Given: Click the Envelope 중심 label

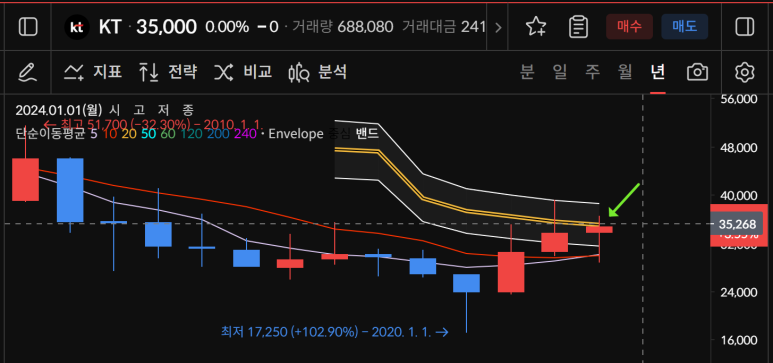Looking at the screenshot, I should (x=339, y=134).
